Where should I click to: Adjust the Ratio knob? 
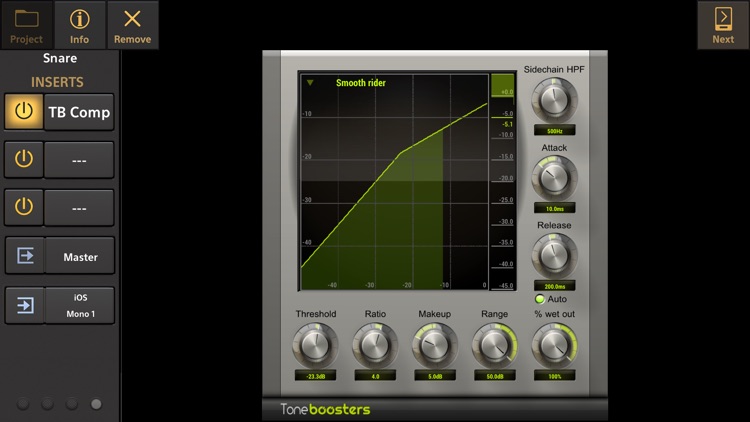(375, 345)
